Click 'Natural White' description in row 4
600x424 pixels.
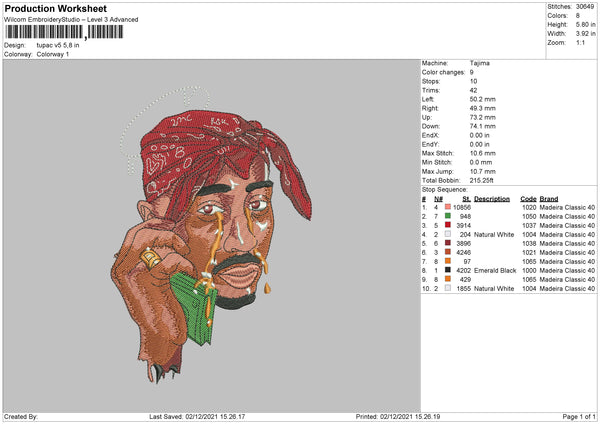[494, 235]
